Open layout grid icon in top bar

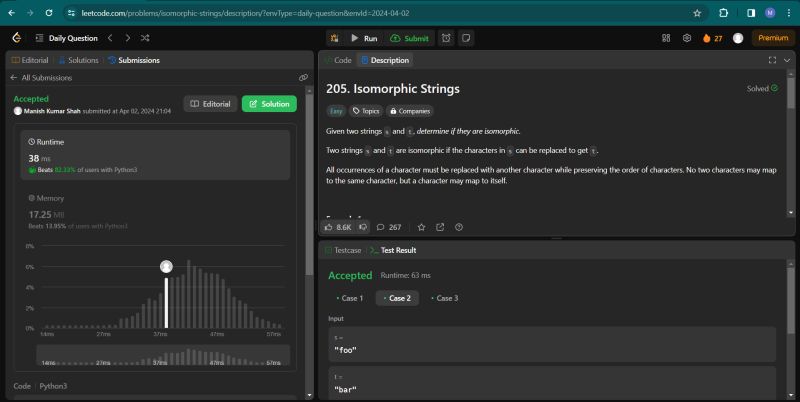pos(666,38)
